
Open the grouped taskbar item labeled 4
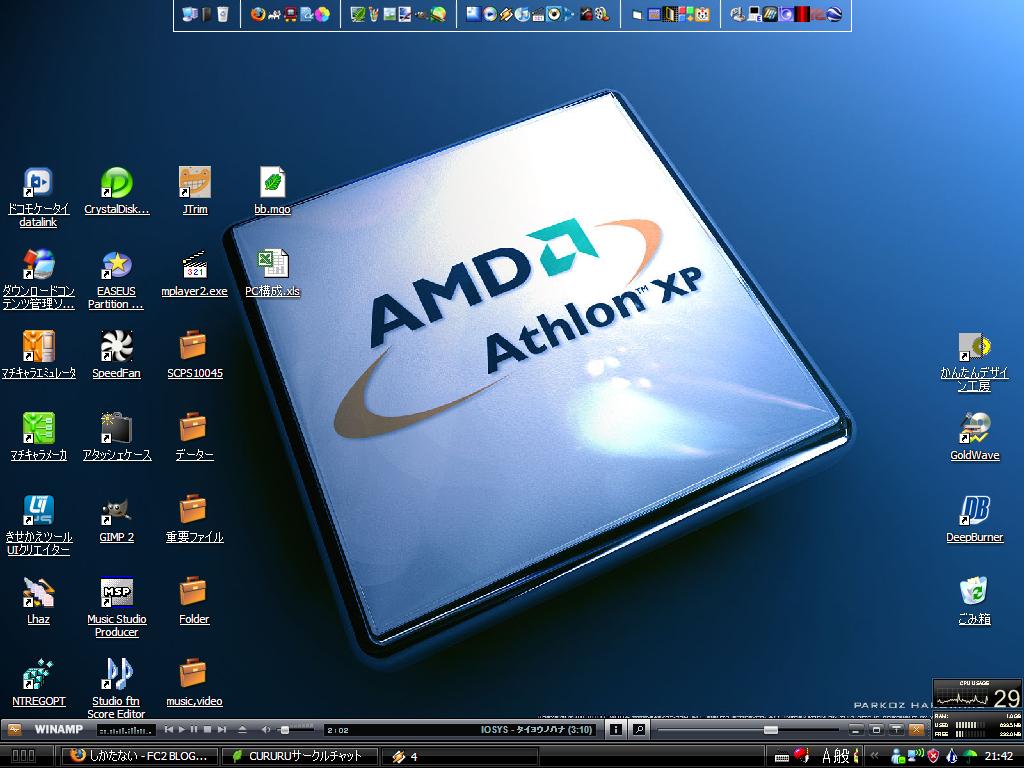click(x=460, y=756)
